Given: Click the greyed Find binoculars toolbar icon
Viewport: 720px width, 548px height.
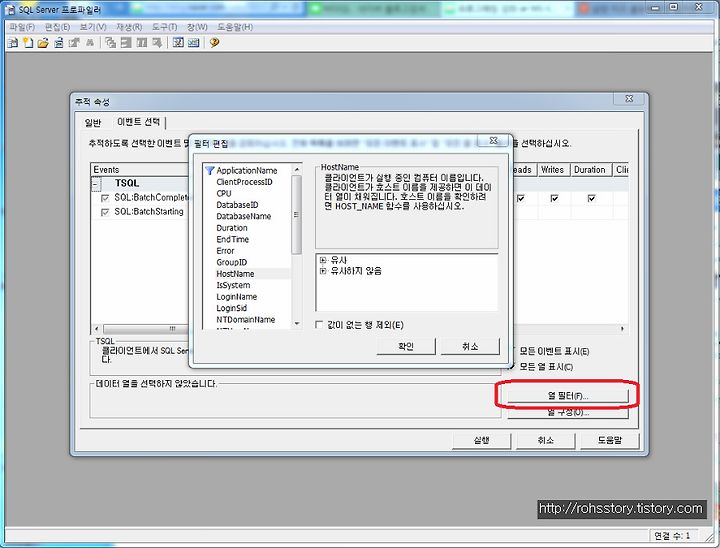Looking at the screenshot, I should click(x=90, y=43).
